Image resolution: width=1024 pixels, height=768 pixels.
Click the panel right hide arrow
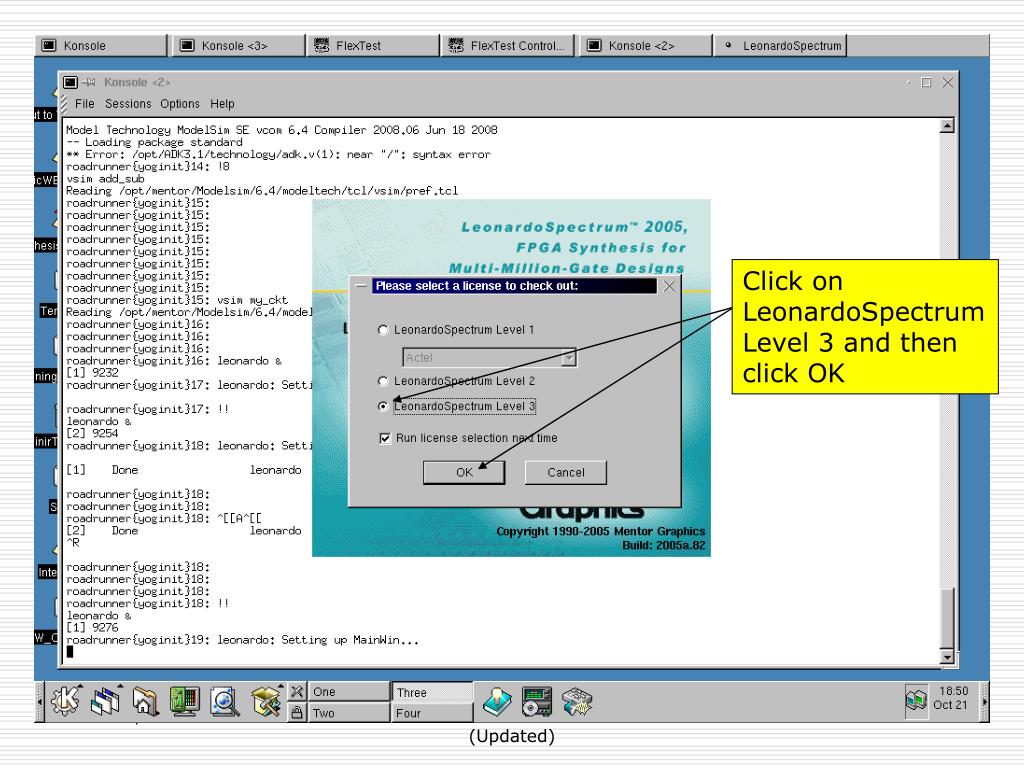pyautogui.click(x=984, y=702)
